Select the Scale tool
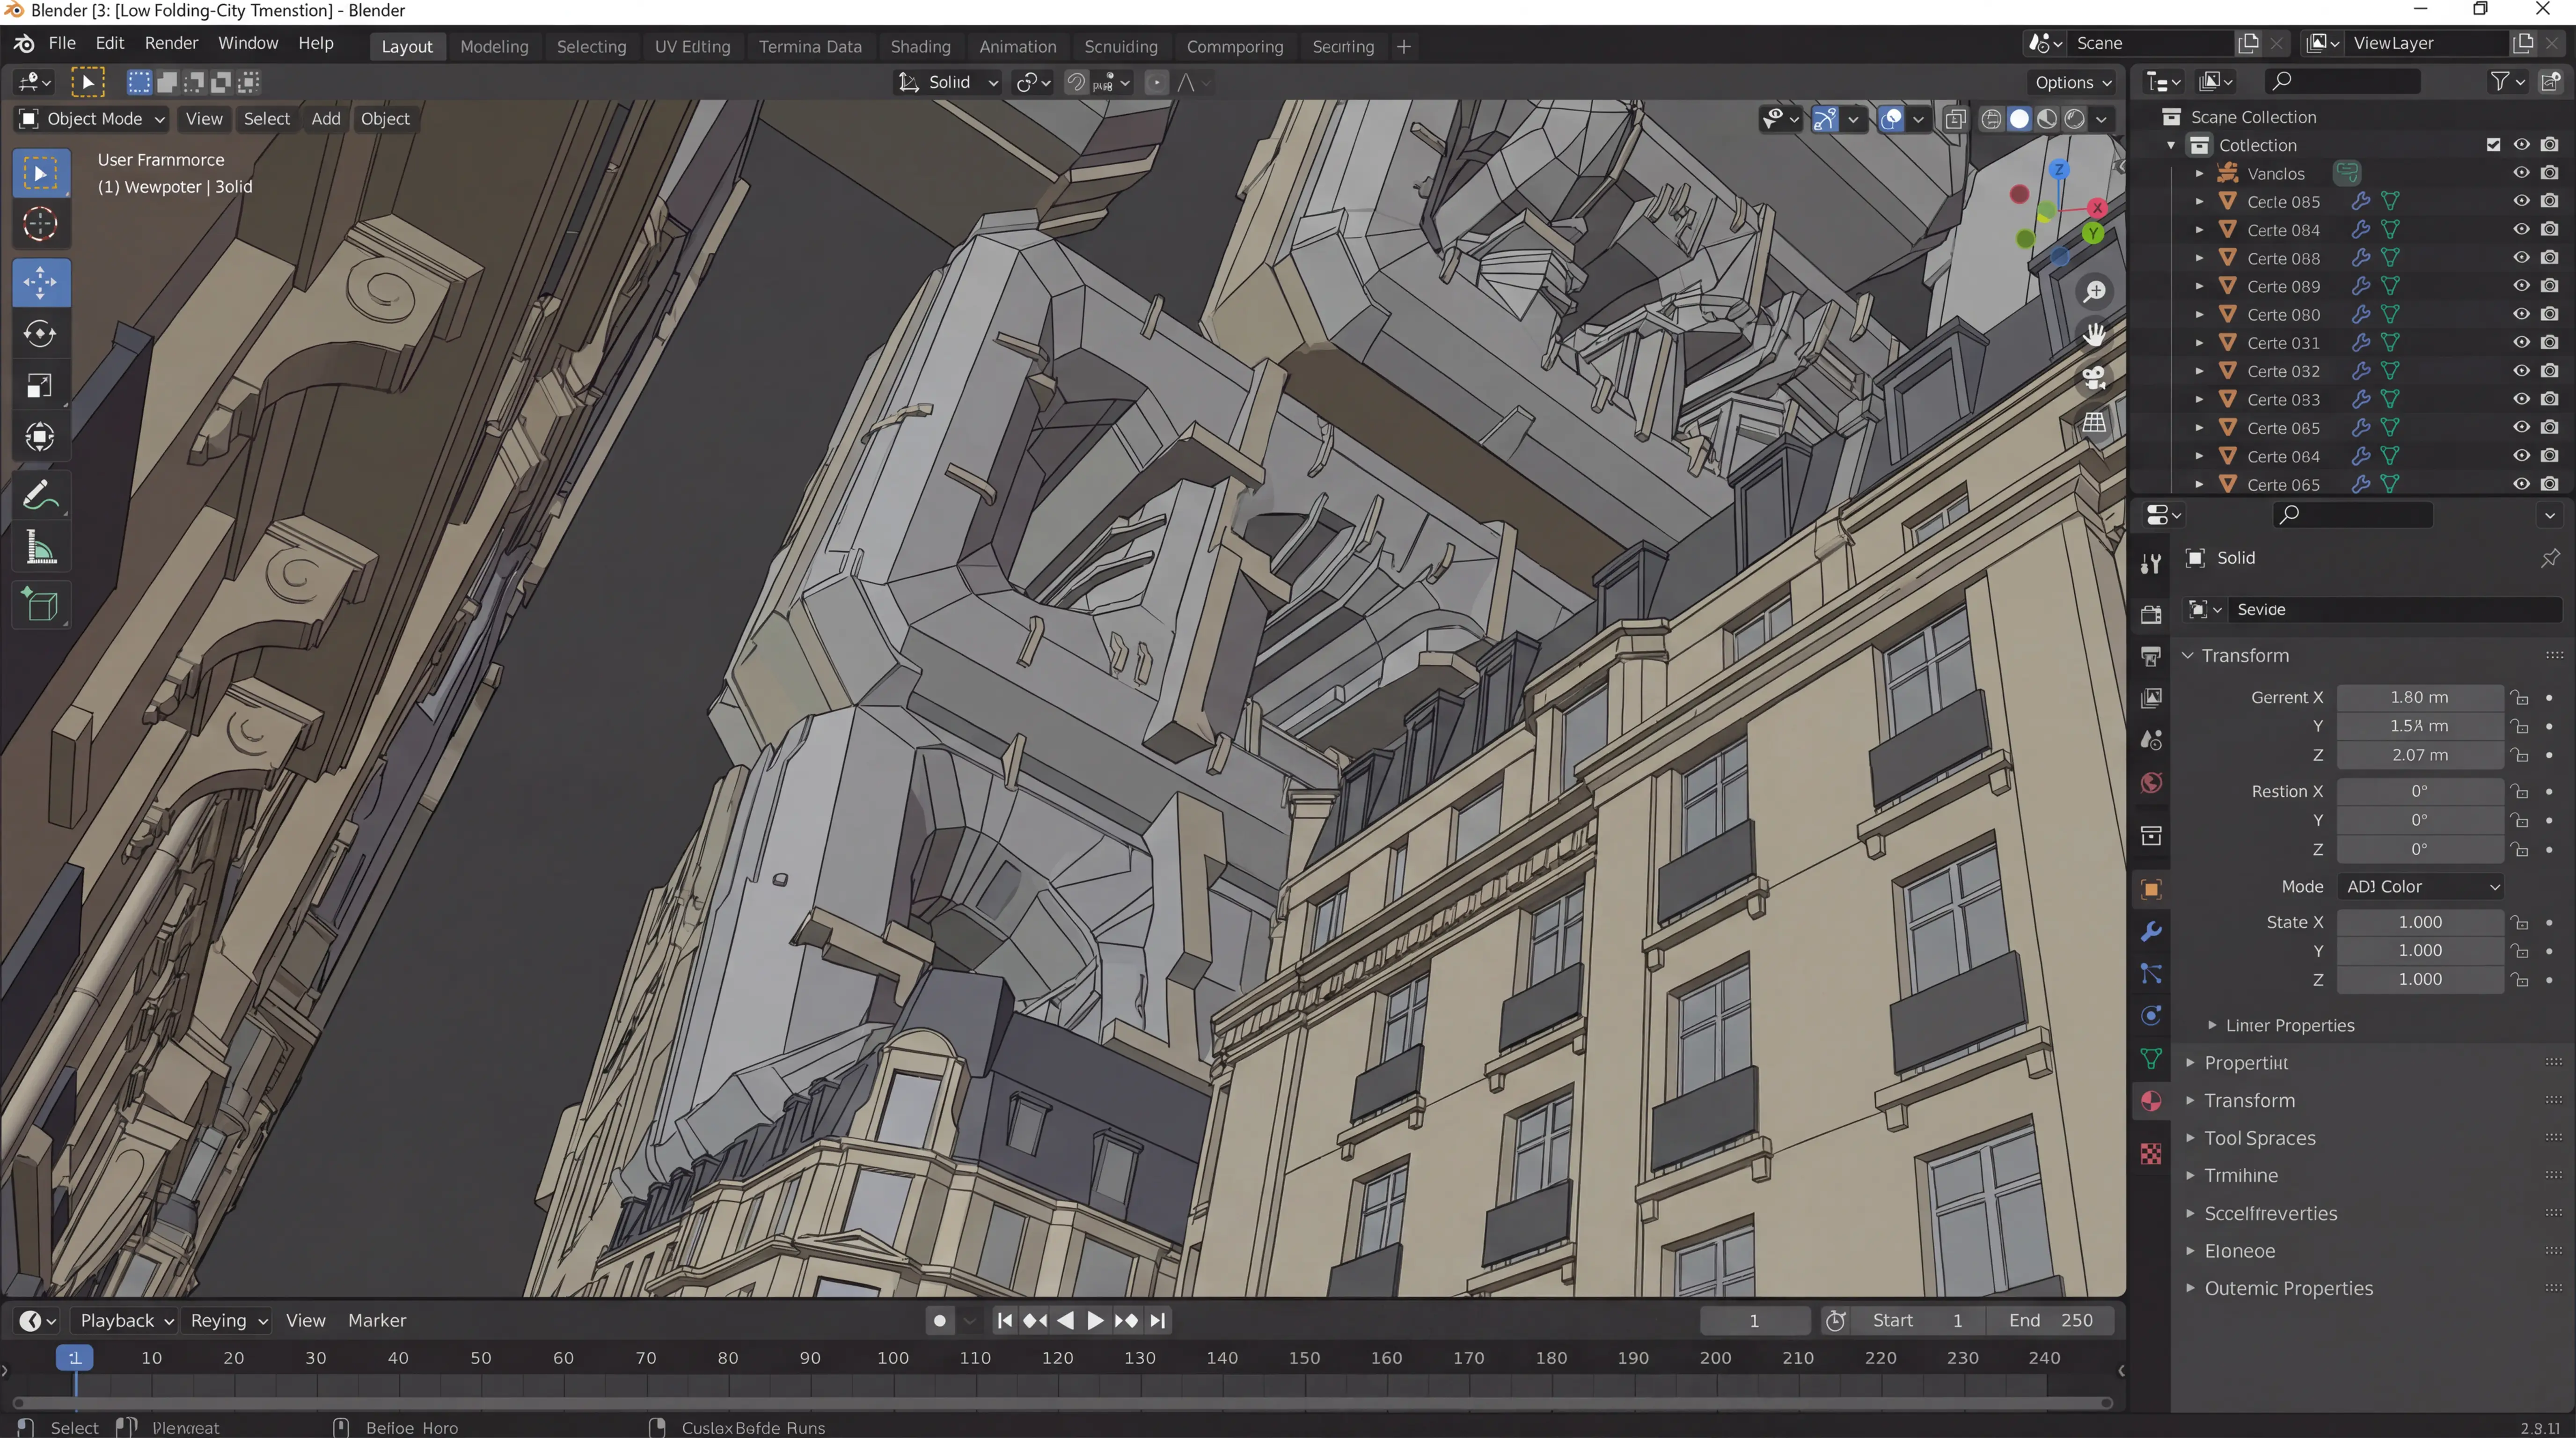The width and height of the screenshot is (2576, 1438). click(x=40, y=385)
